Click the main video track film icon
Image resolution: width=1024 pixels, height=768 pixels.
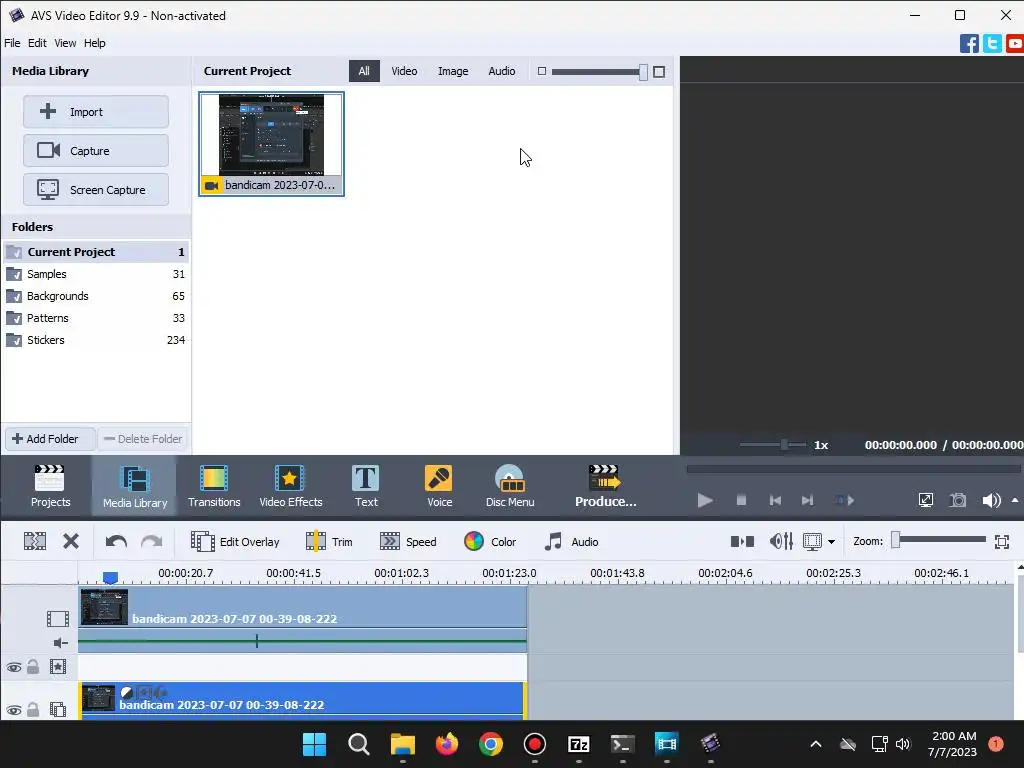coord(57,618)
